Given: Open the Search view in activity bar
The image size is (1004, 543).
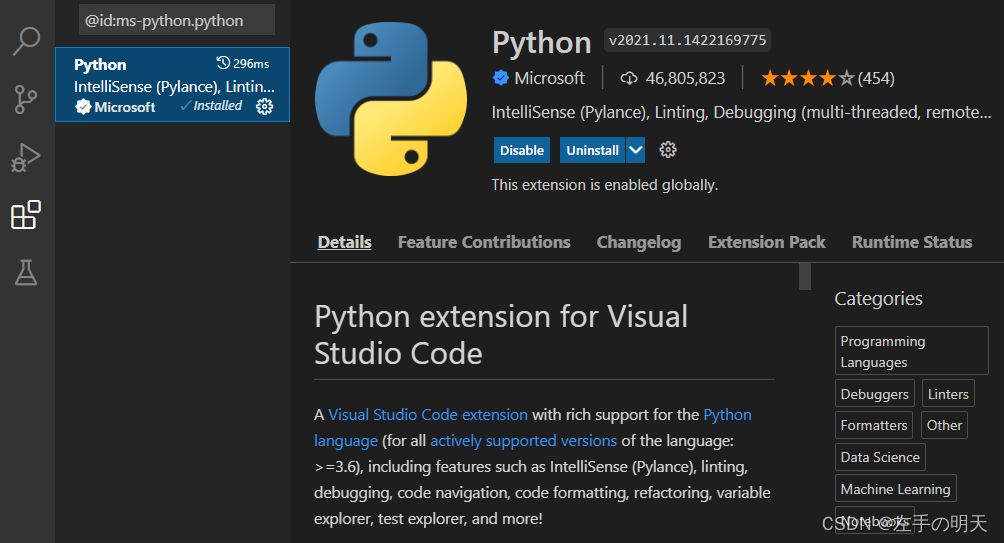Looking at the screenshot, I should tap(26, 41).
